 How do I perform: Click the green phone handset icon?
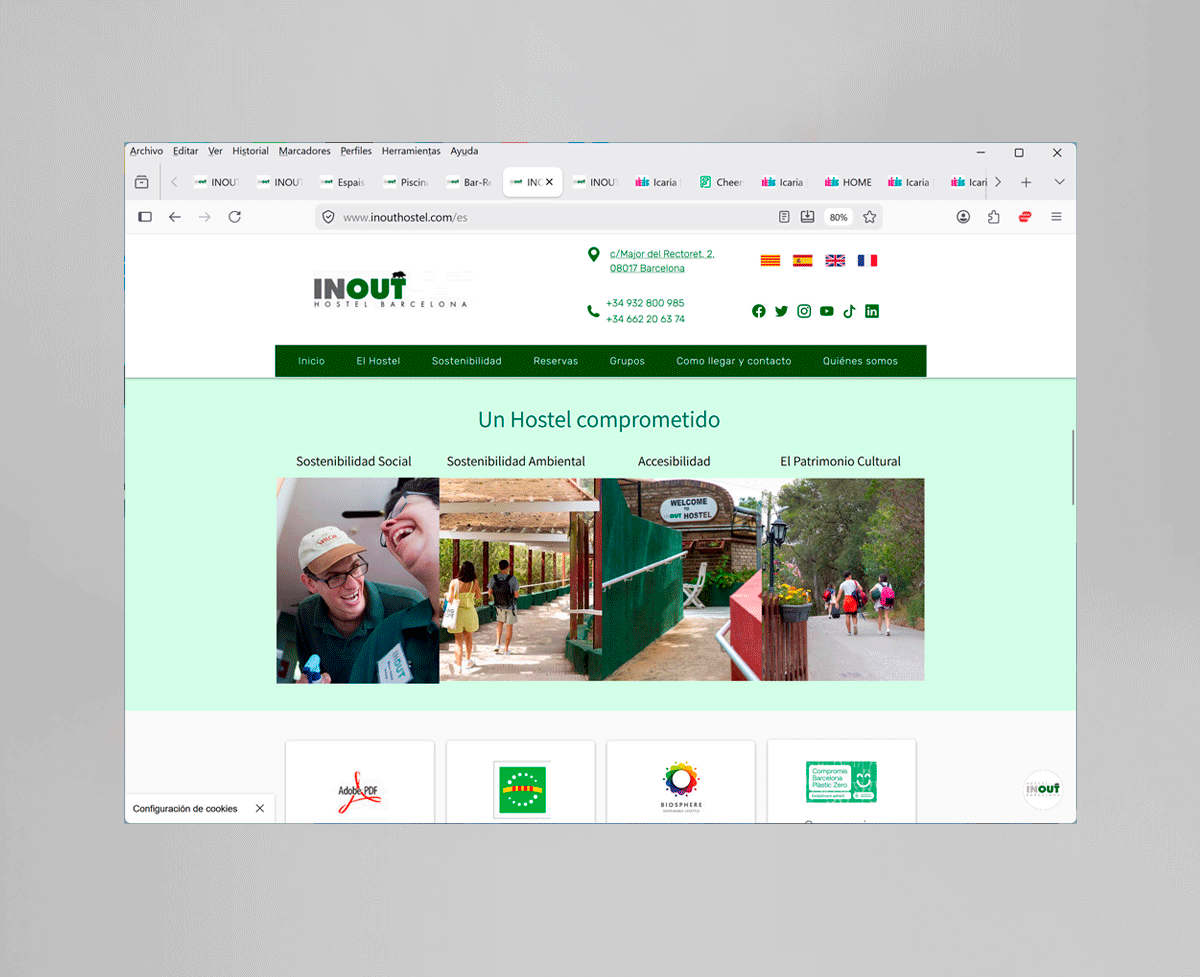coord(593,311)
